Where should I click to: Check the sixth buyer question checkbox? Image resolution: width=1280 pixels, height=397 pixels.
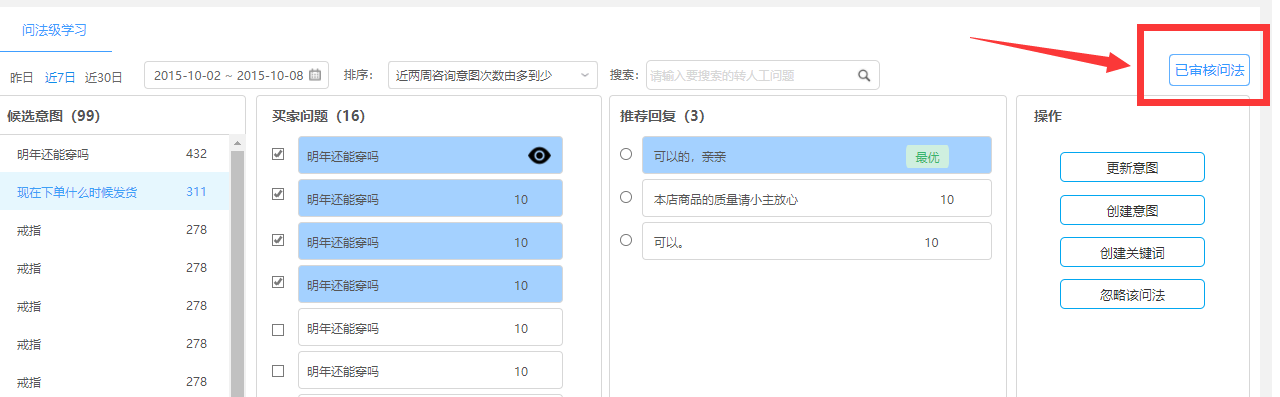pos(278,371)
